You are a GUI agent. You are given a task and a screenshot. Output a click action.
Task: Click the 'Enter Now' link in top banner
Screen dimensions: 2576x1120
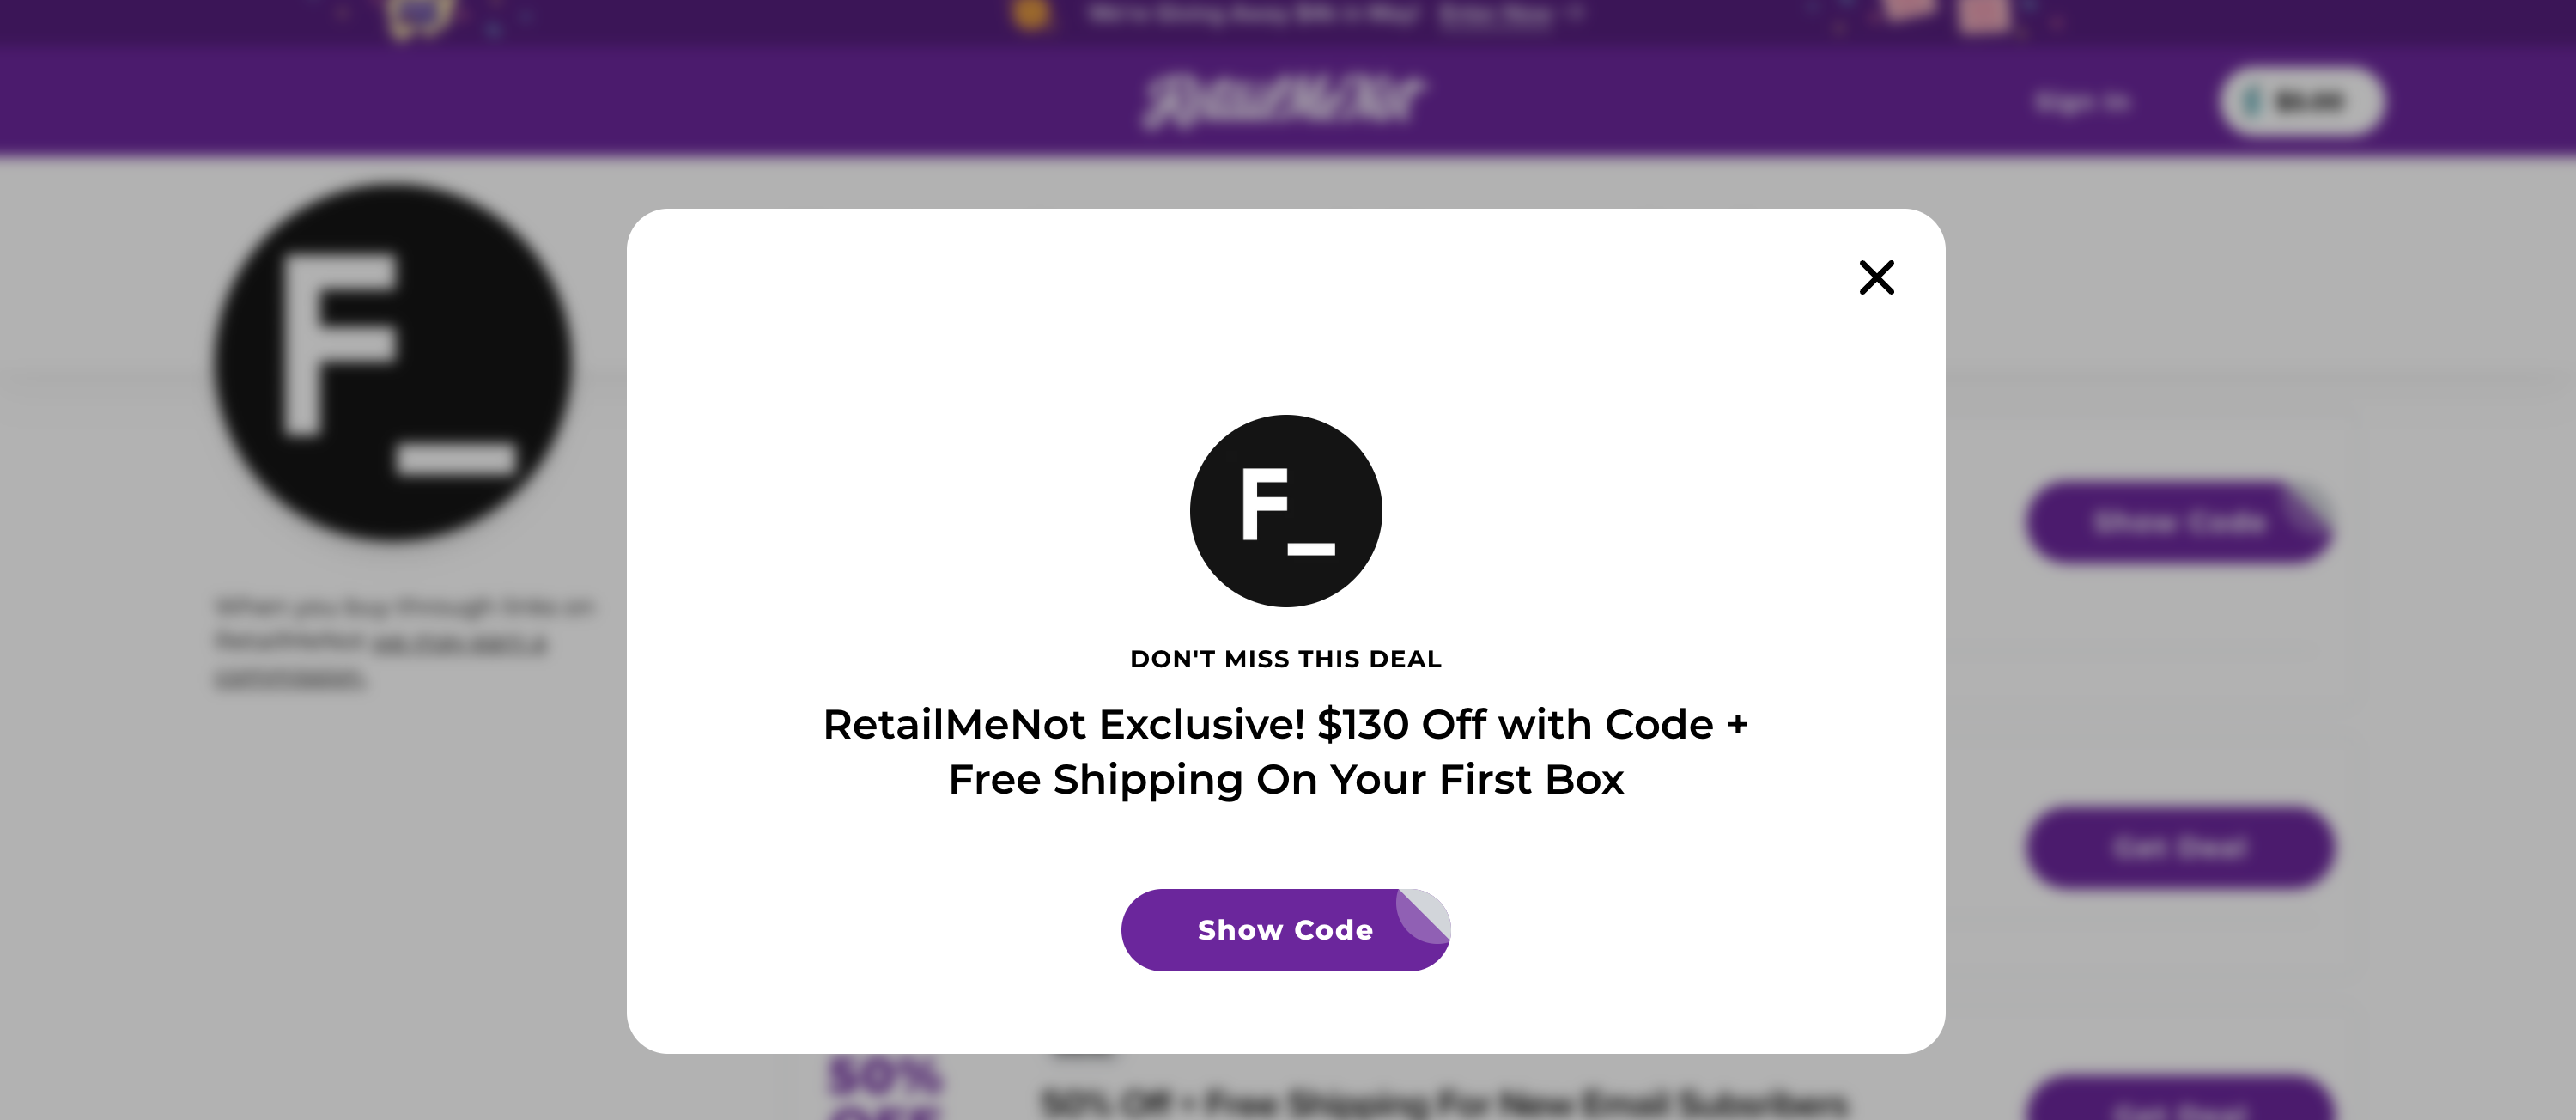click(x=1495, y=14)
